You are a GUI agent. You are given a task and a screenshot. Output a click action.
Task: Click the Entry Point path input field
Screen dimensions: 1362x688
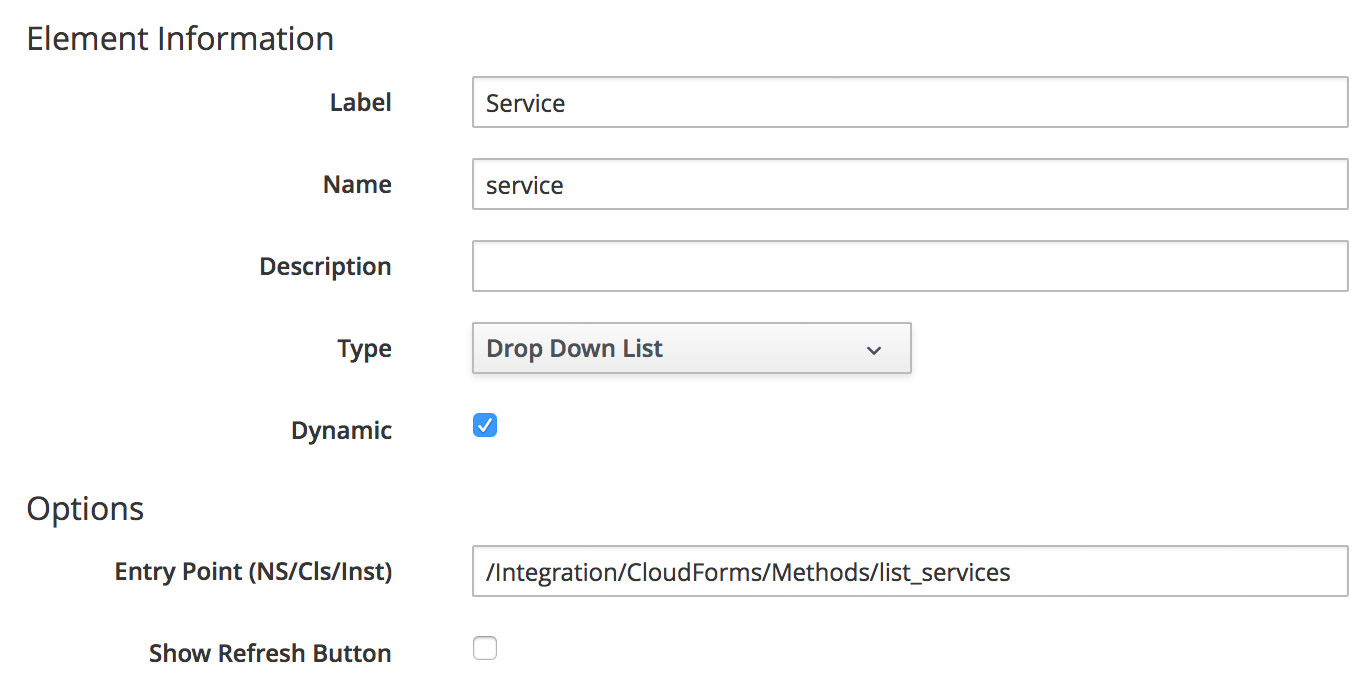tap(909, 572)
